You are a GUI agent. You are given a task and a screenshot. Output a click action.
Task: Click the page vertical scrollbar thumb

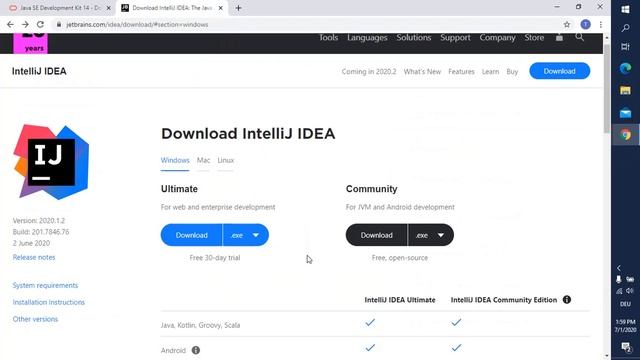pyautogui.click(x=607, y=88)
